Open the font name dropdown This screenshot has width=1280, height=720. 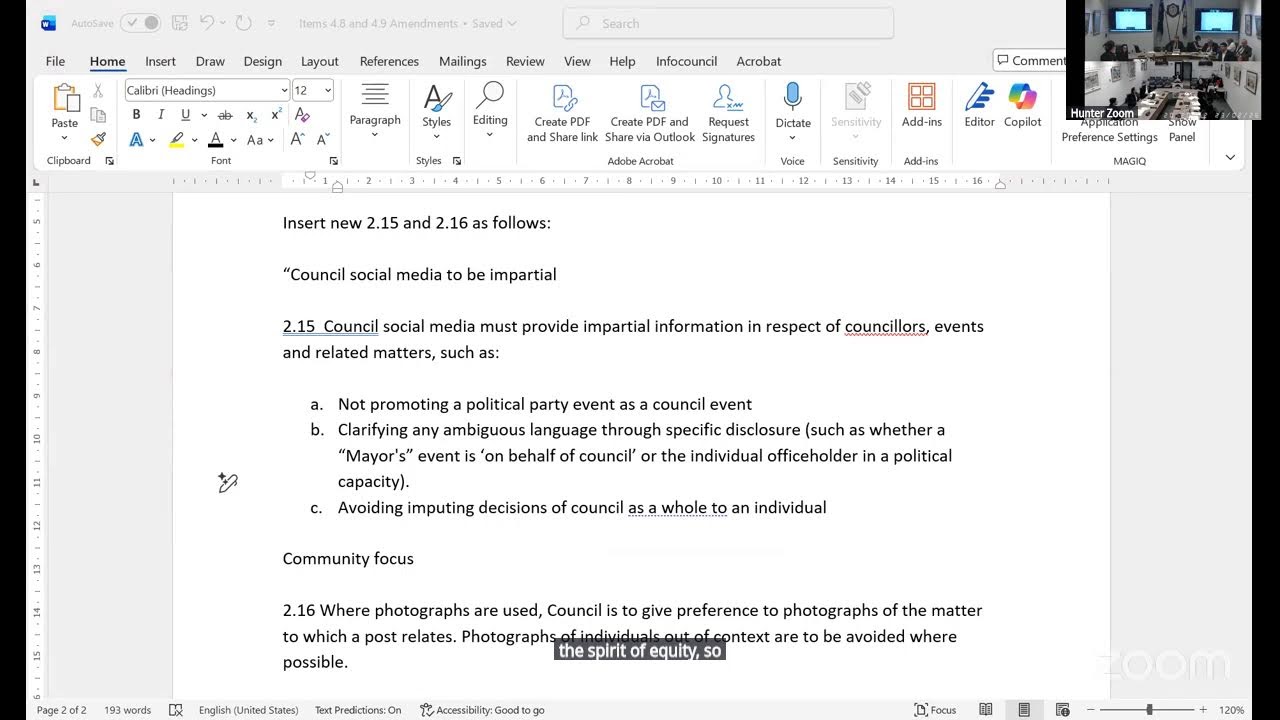(284, 90)
